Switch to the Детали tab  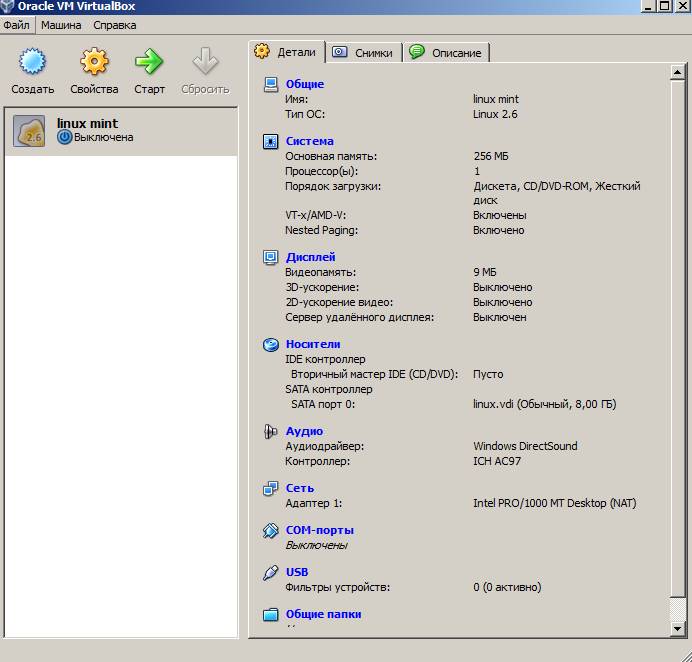tap(287, 52)
